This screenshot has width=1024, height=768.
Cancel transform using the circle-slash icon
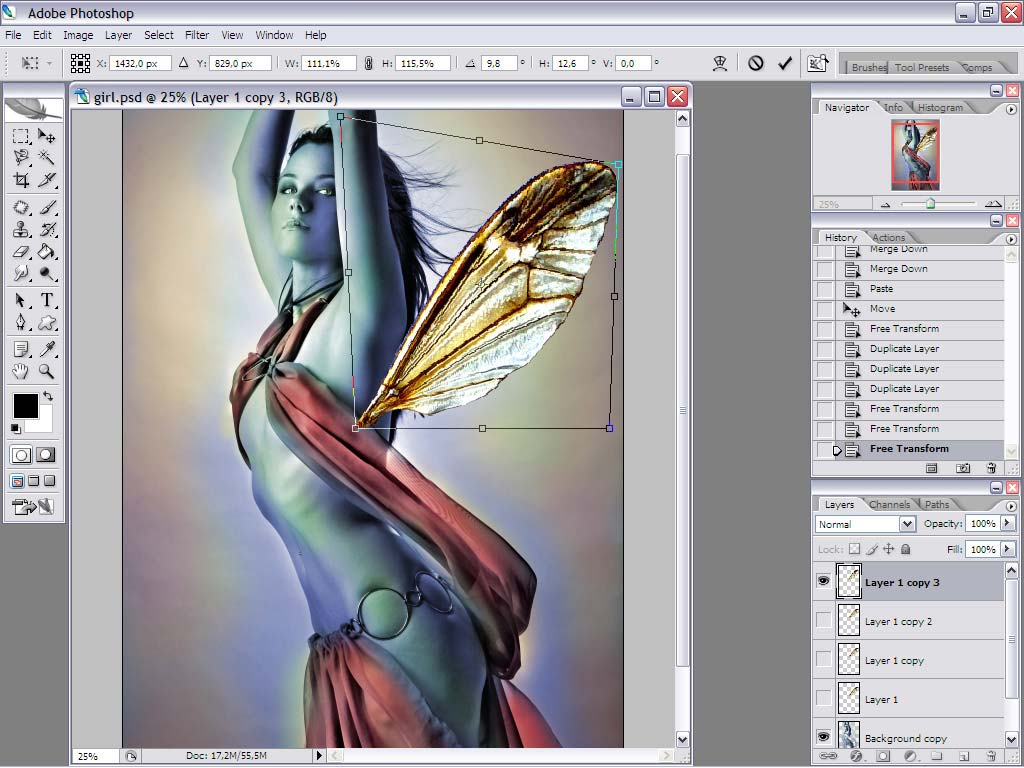[x=756, y=63]
